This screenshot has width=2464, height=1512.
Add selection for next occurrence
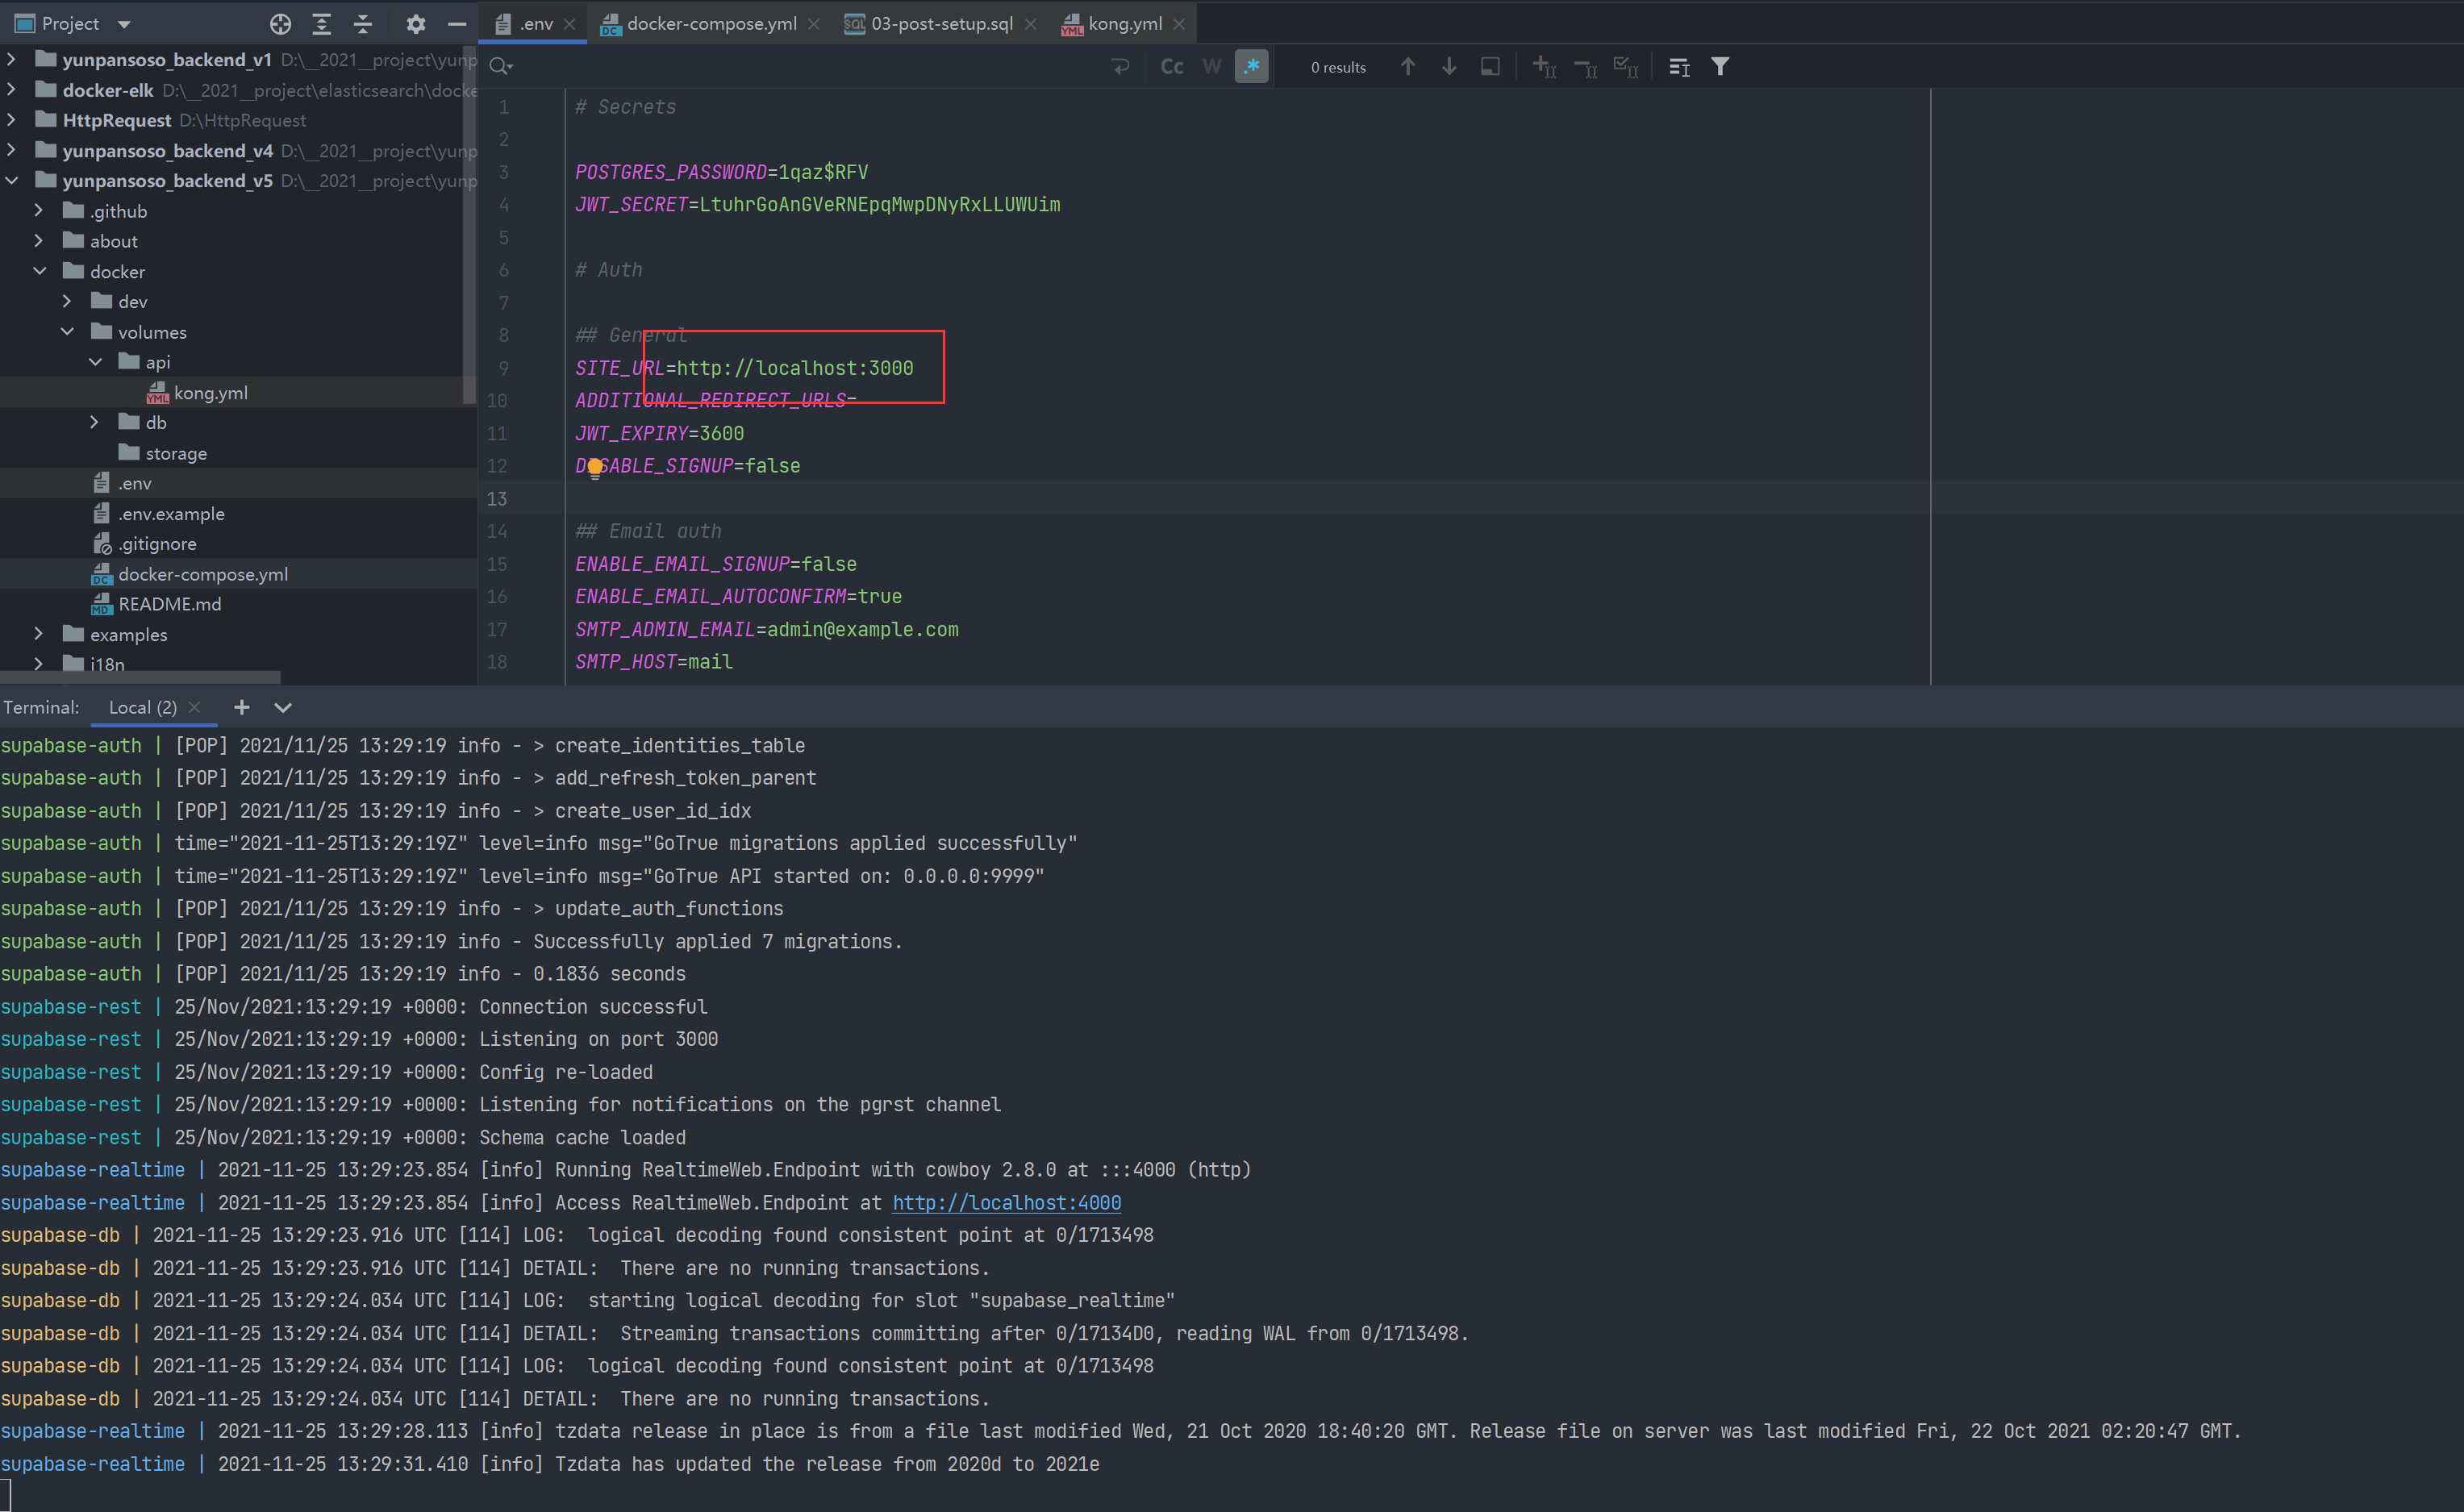coord(1544,67)
